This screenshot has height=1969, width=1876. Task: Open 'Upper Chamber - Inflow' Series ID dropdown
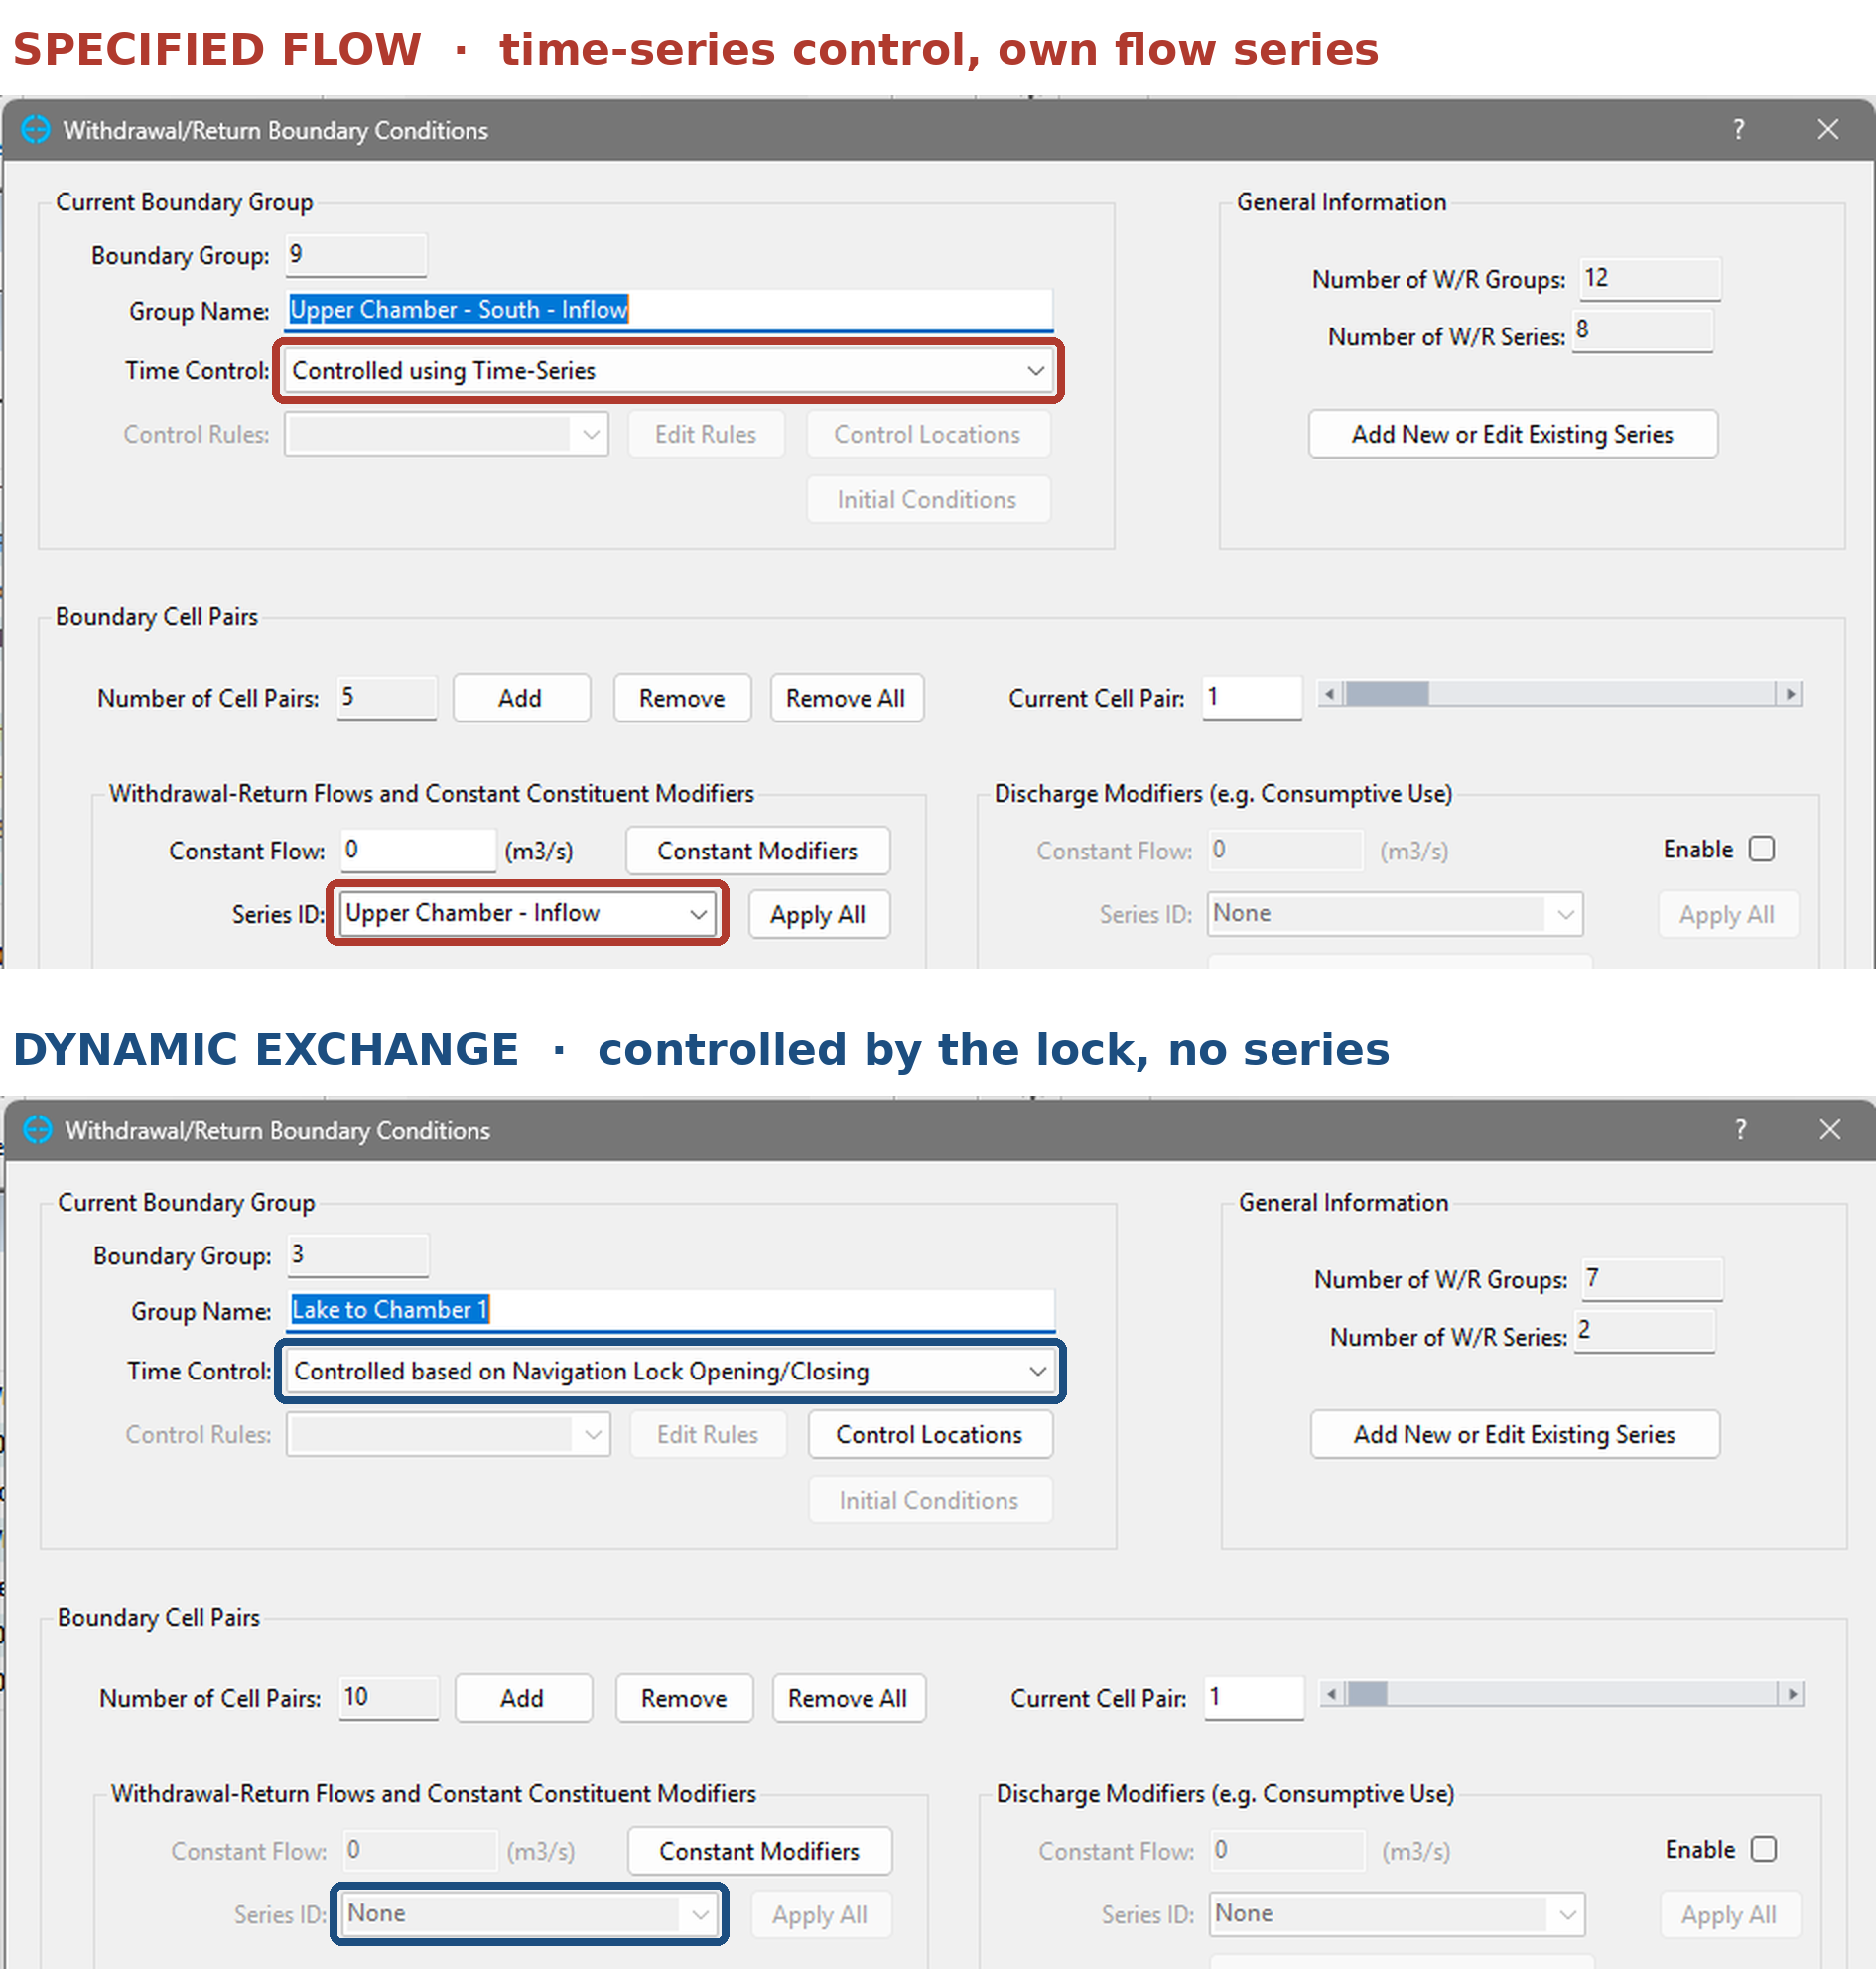527,913
